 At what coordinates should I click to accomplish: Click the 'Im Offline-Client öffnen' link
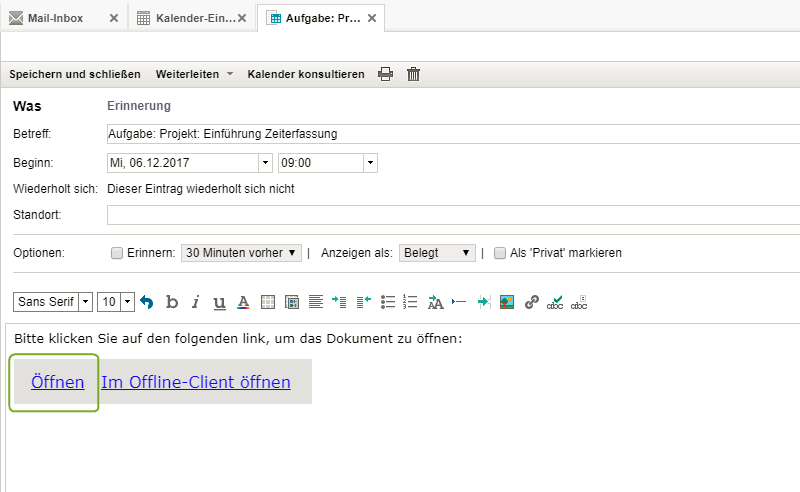click(196, 382)
